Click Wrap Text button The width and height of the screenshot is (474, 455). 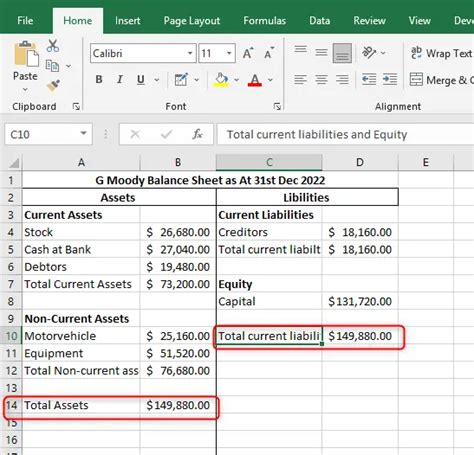coord(441,53)
